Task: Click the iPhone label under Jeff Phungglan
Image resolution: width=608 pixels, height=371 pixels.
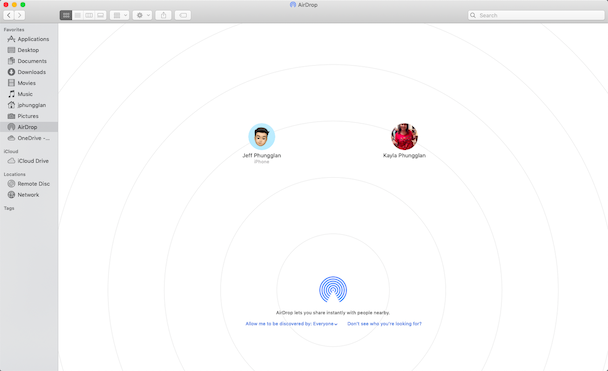Action: [262, 162]
